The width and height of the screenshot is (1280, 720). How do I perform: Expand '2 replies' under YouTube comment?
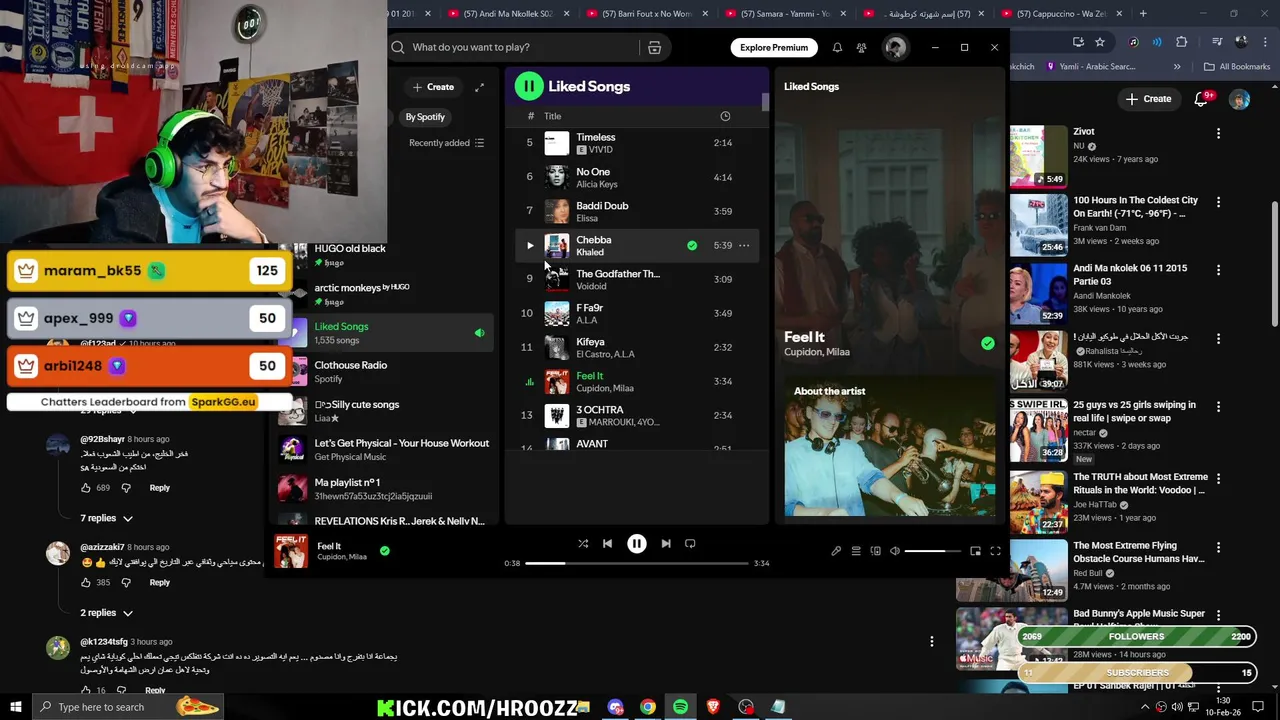coord(107,613)
